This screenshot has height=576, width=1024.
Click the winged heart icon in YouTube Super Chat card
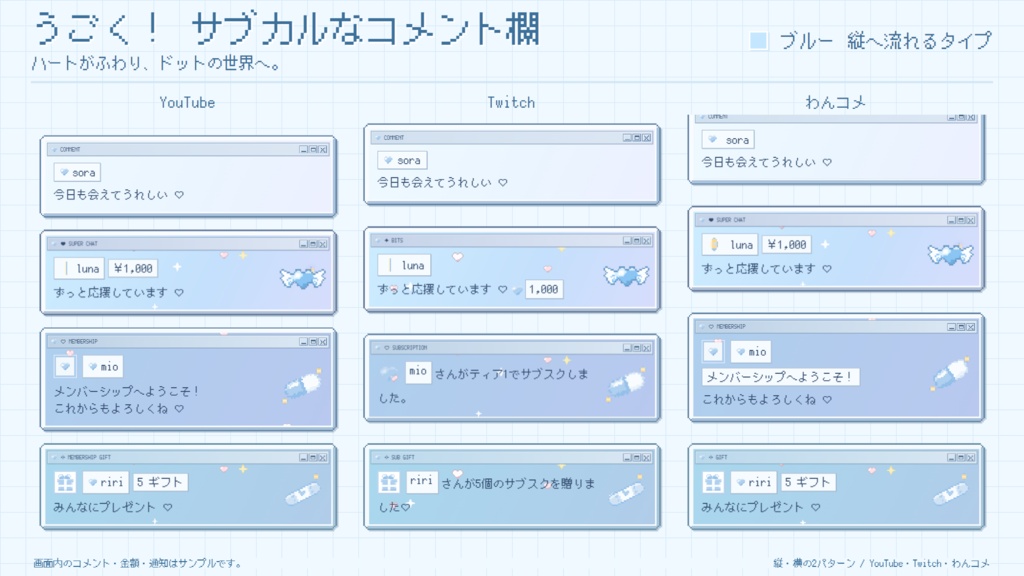[302, 279]
